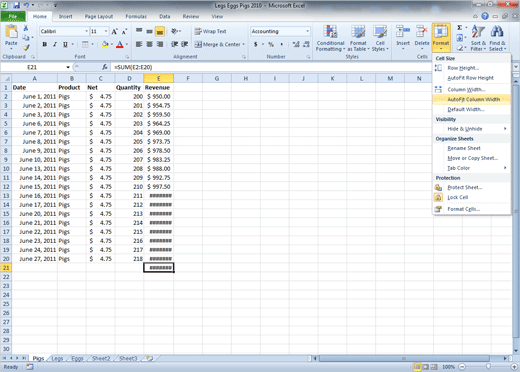
Task: Choose Format Cells menu item
Action: tap(472, 209)
